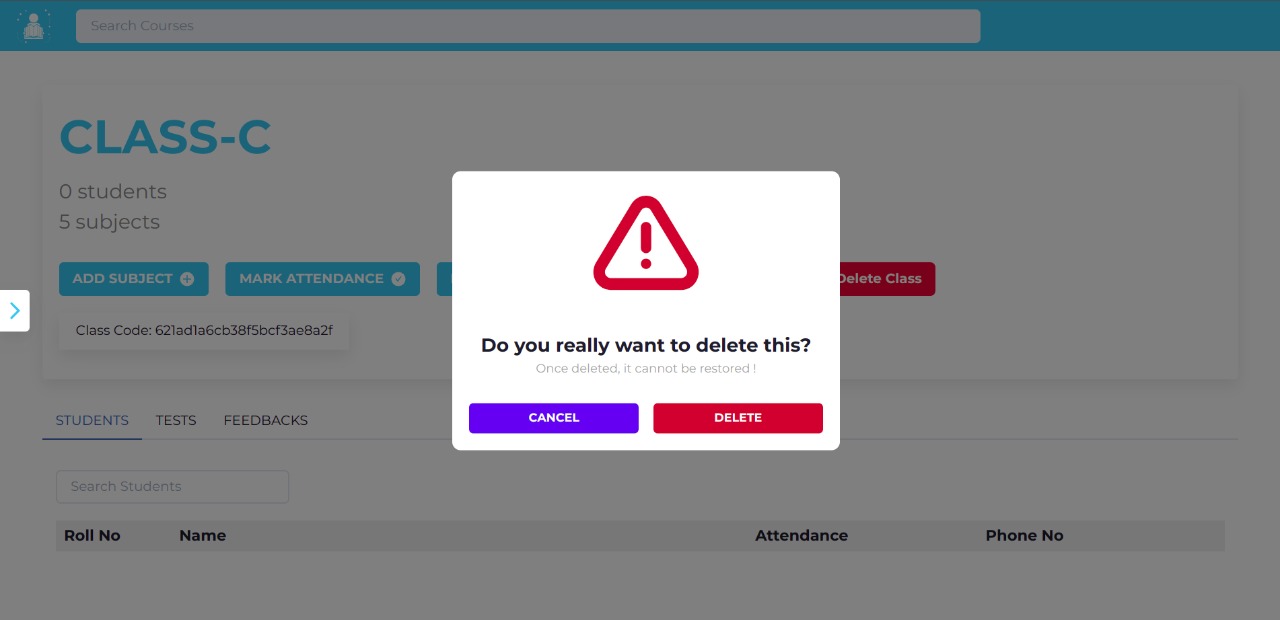Click the Phone No column header

tap(1024, 536)
